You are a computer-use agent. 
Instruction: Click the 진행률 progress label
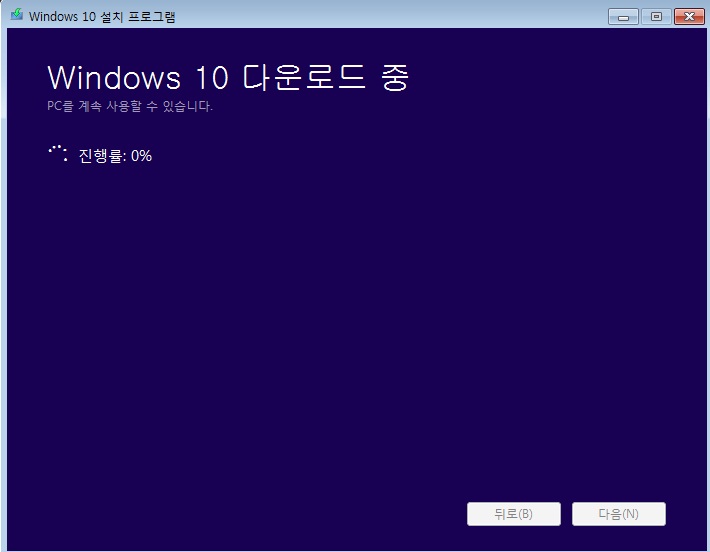point(102,155)
